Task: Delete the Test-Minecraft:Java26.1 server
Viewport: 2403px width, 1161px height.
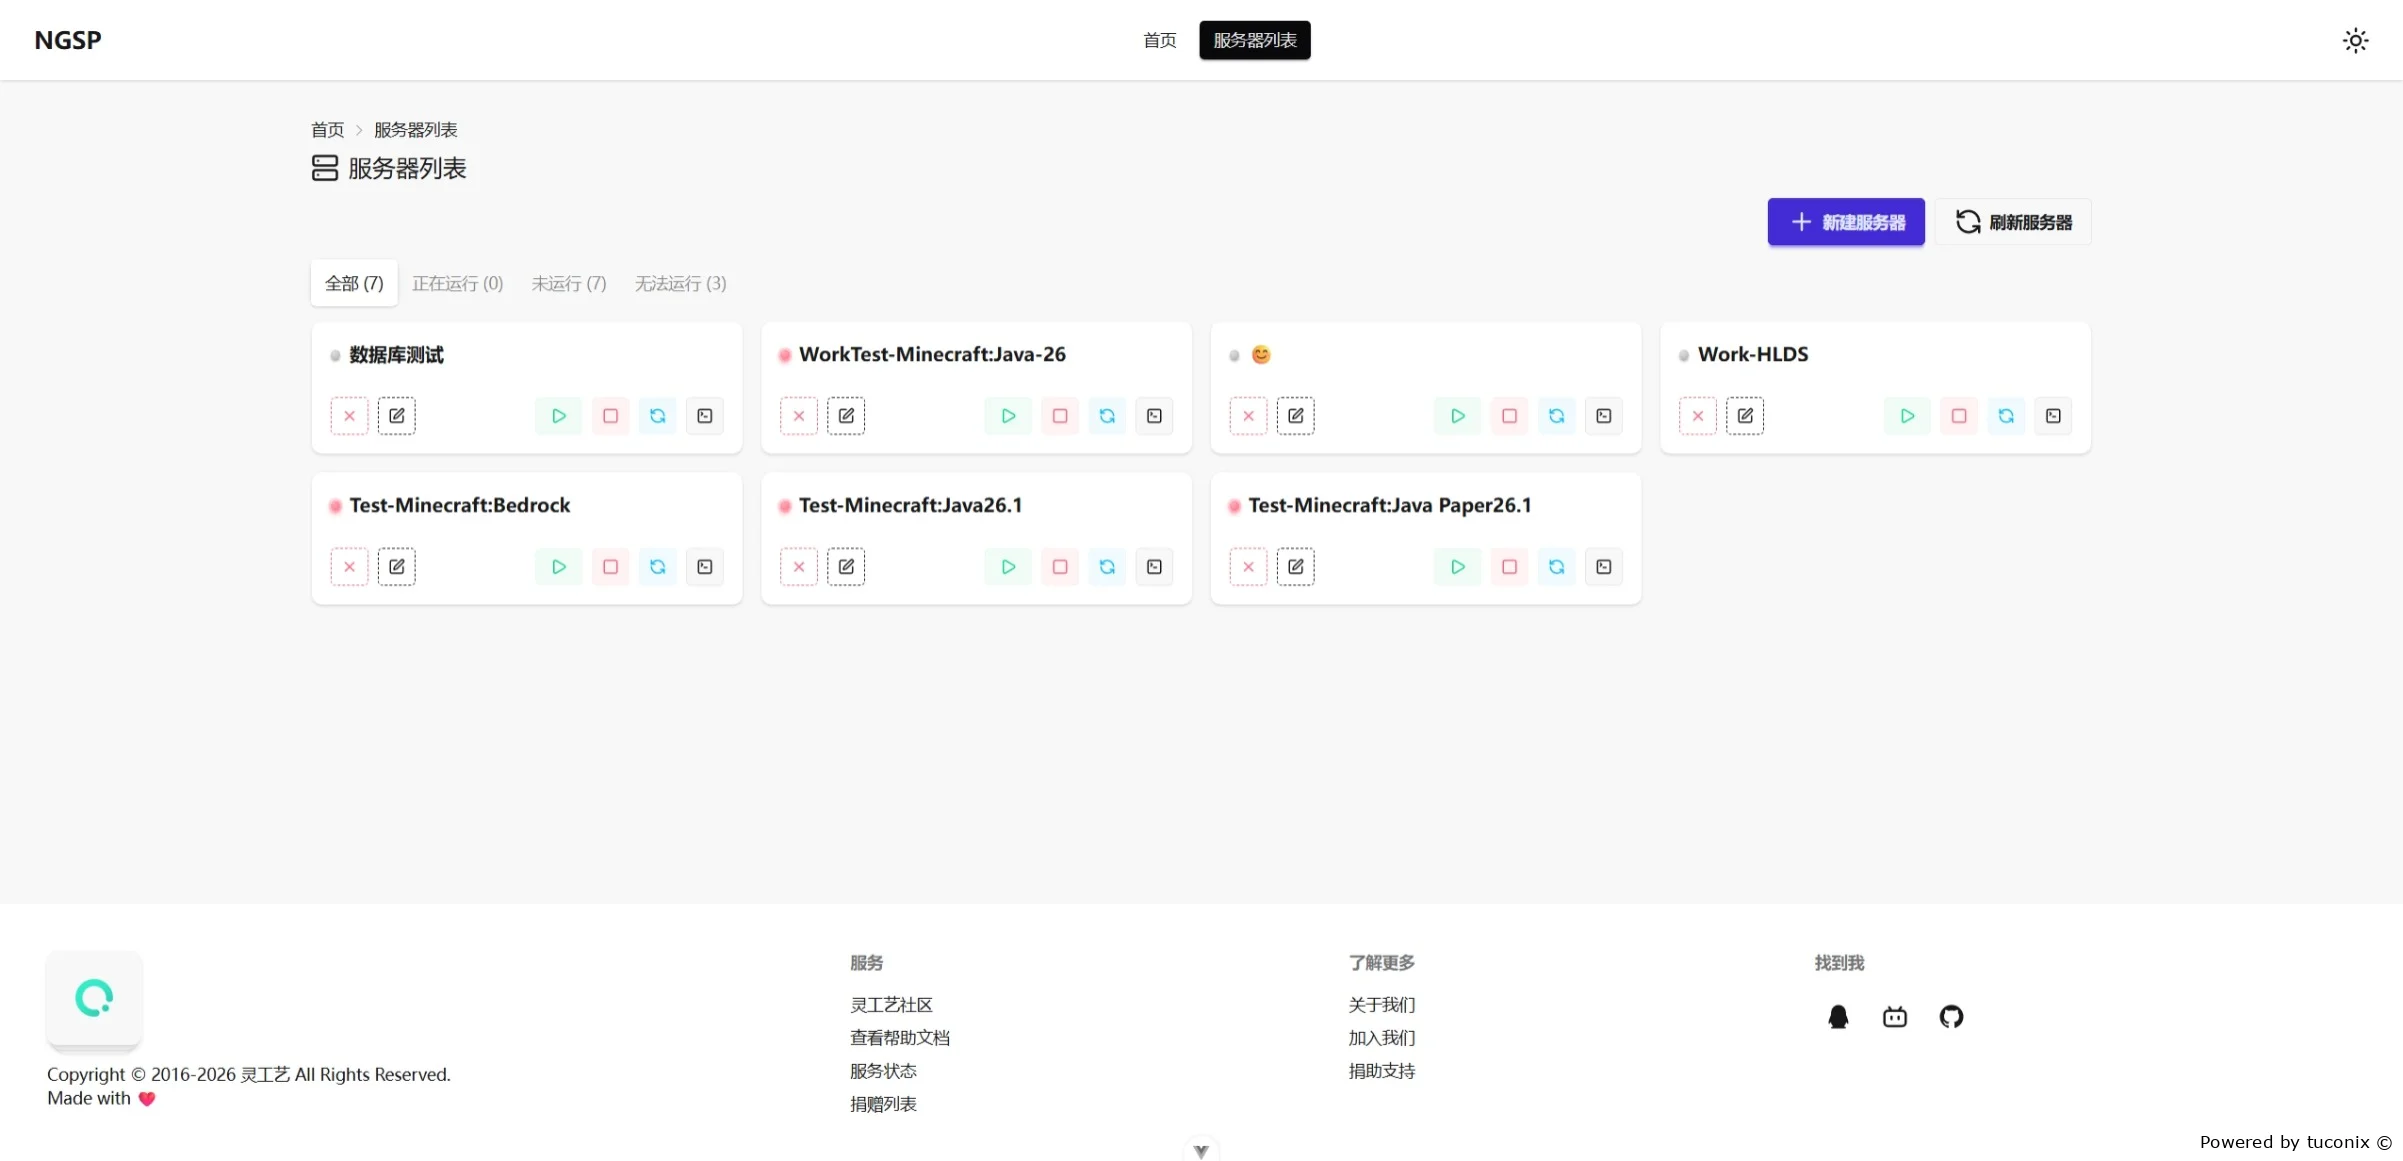Action: 799,567
